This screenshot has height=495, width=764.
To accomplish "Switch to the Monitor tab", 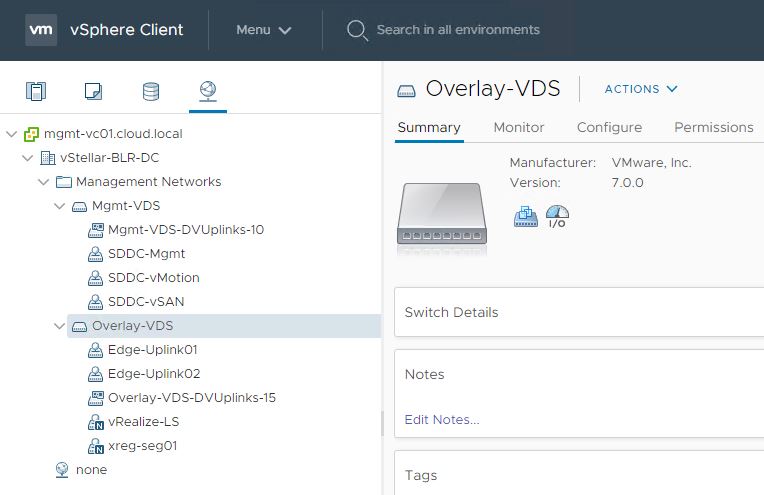I will (x=519, y=127).
